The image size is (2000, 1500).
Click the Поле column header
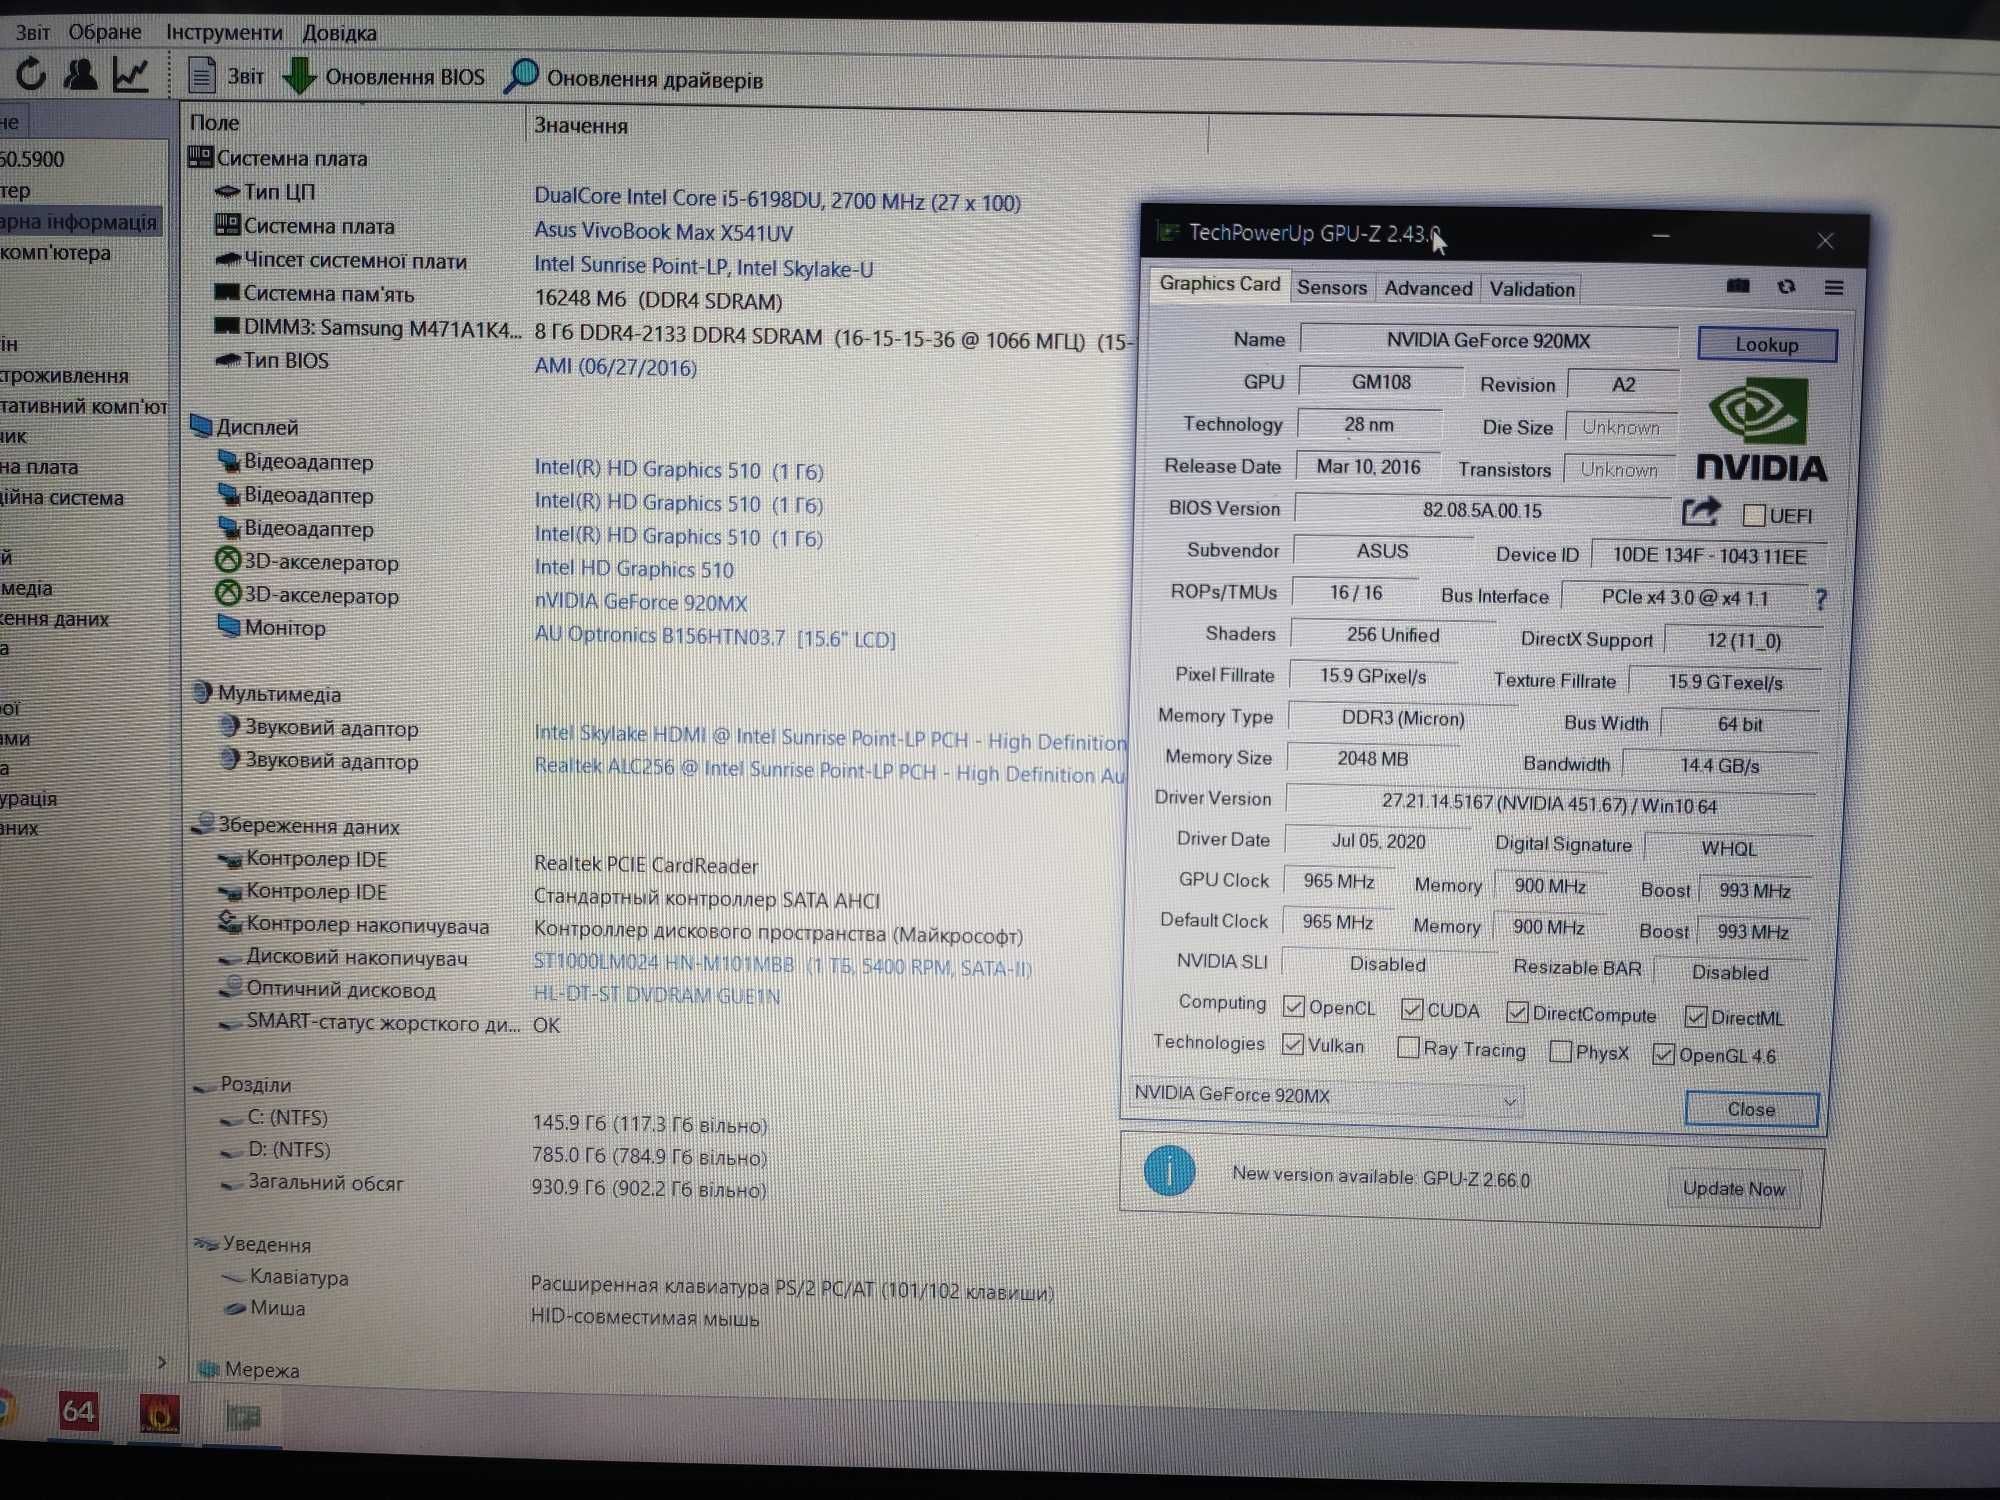coord(214,122)
